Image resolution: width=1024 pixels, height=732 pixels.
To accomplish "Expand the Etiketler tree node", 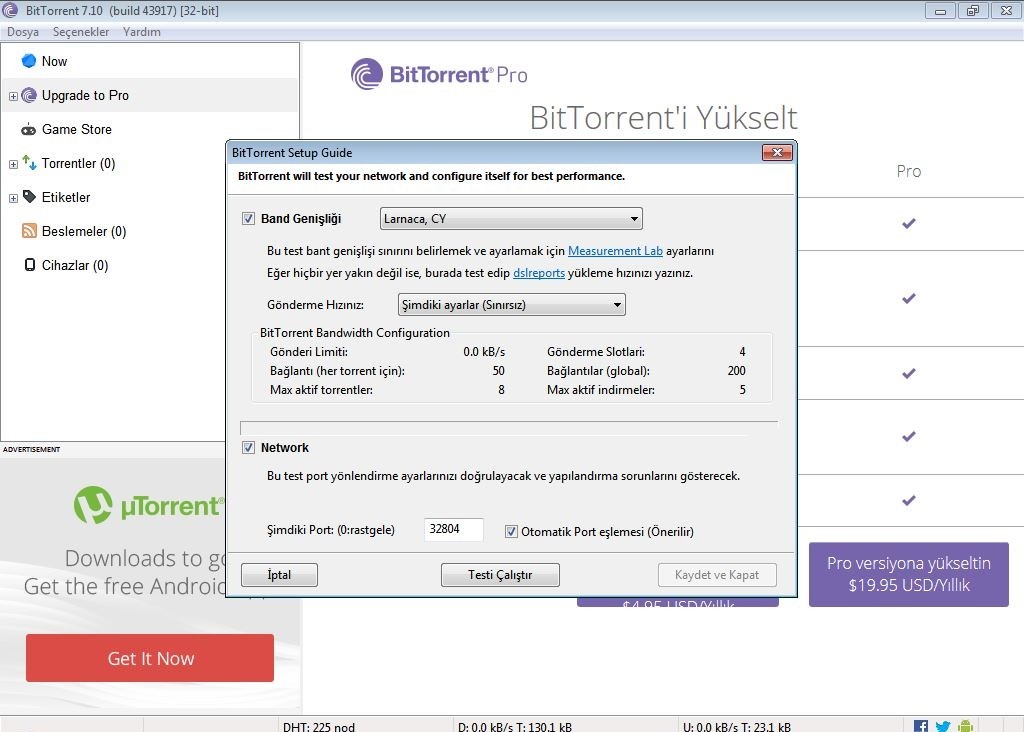I will click(13, 198).
